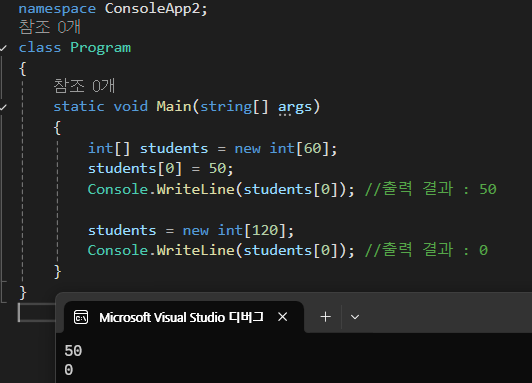Click the second Console.WriteLine call below int[120]
Image resolution: width=532 pixels, height=383 pixels.
click(x=221, y=250)
